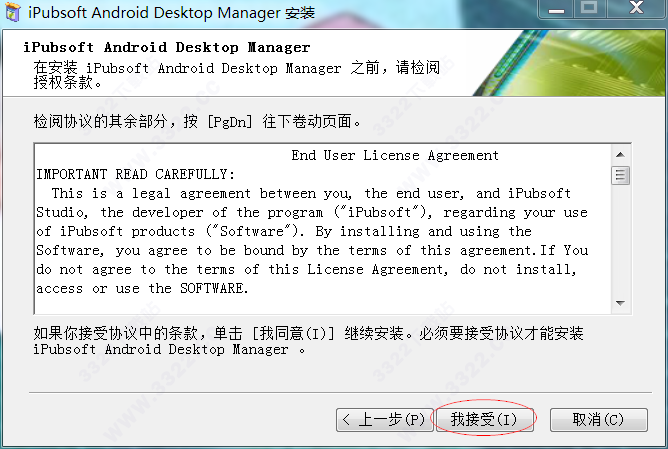Click the [PgDn] instruction text
This screenshot has height=449, width=668.
pos(197,122)
